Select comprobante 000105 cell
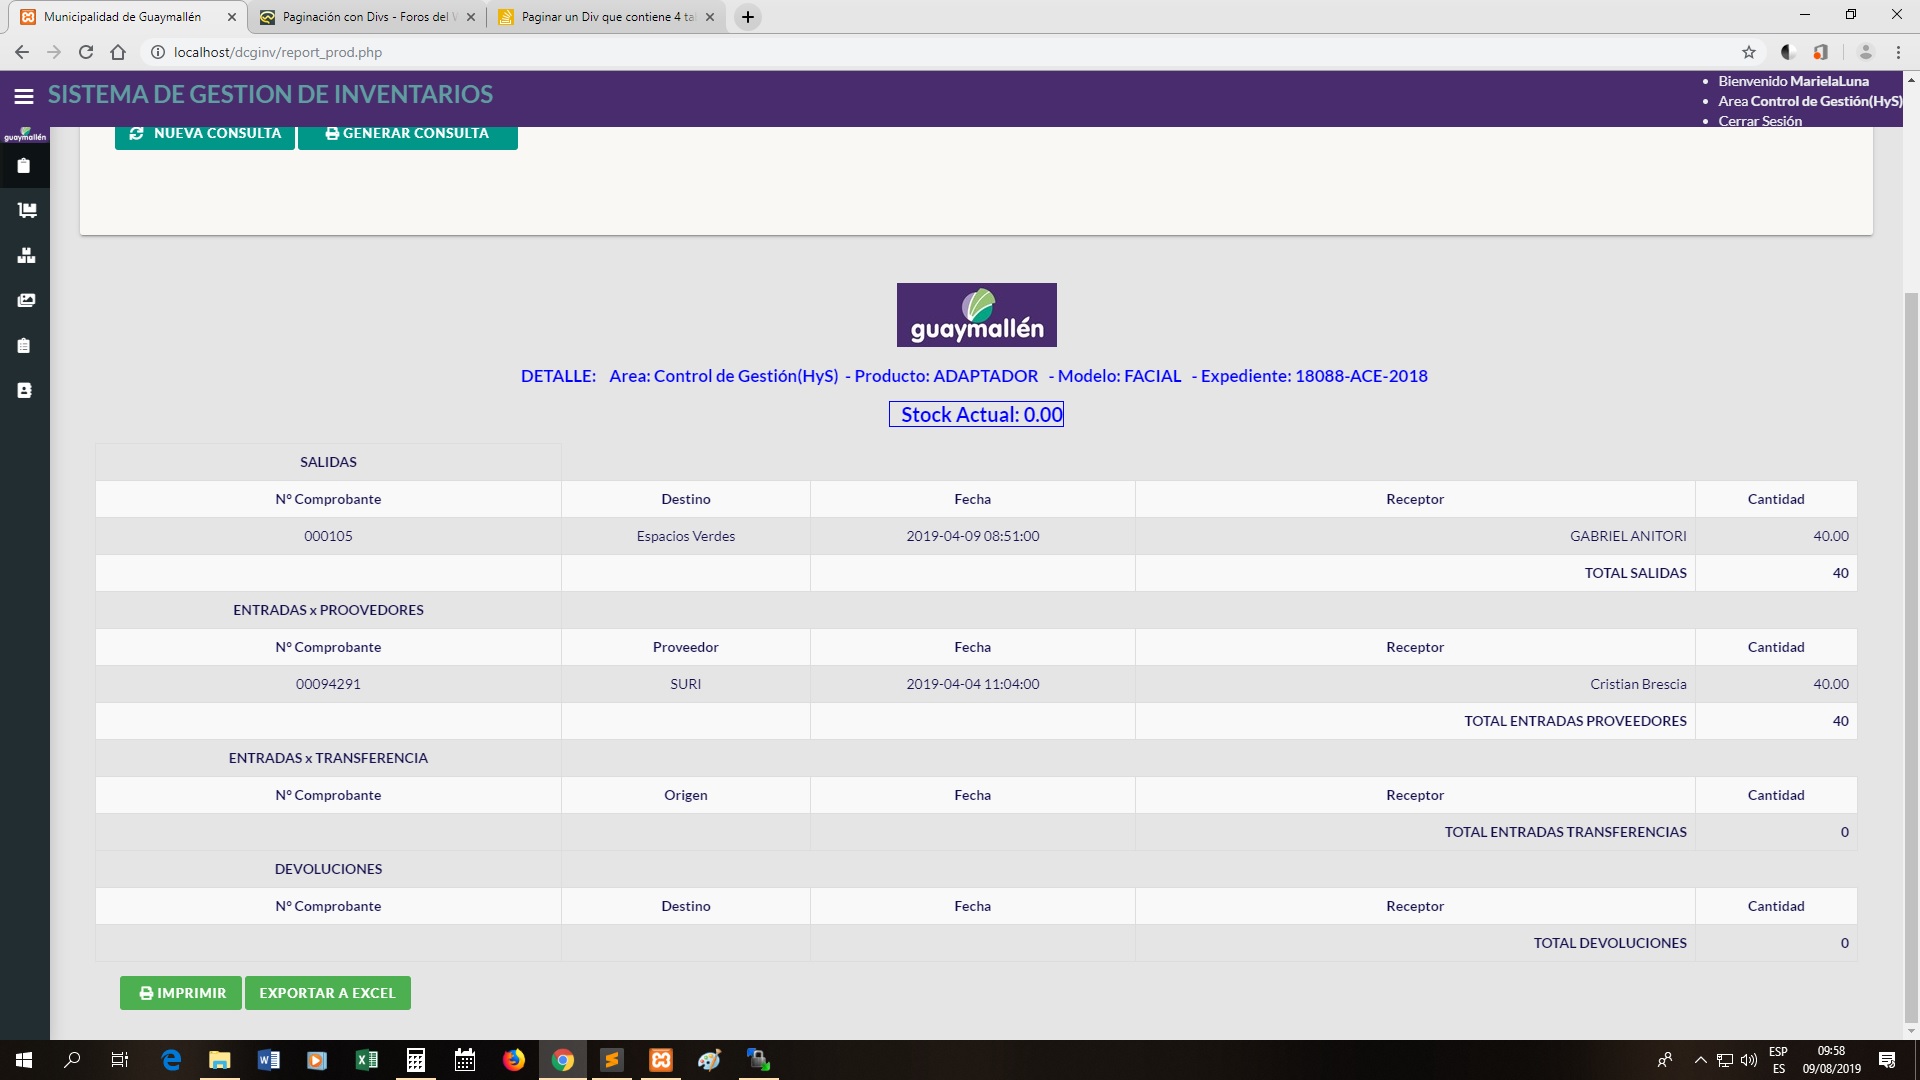The width and height of the screenshot is (1920, 1080). (328, 536)
